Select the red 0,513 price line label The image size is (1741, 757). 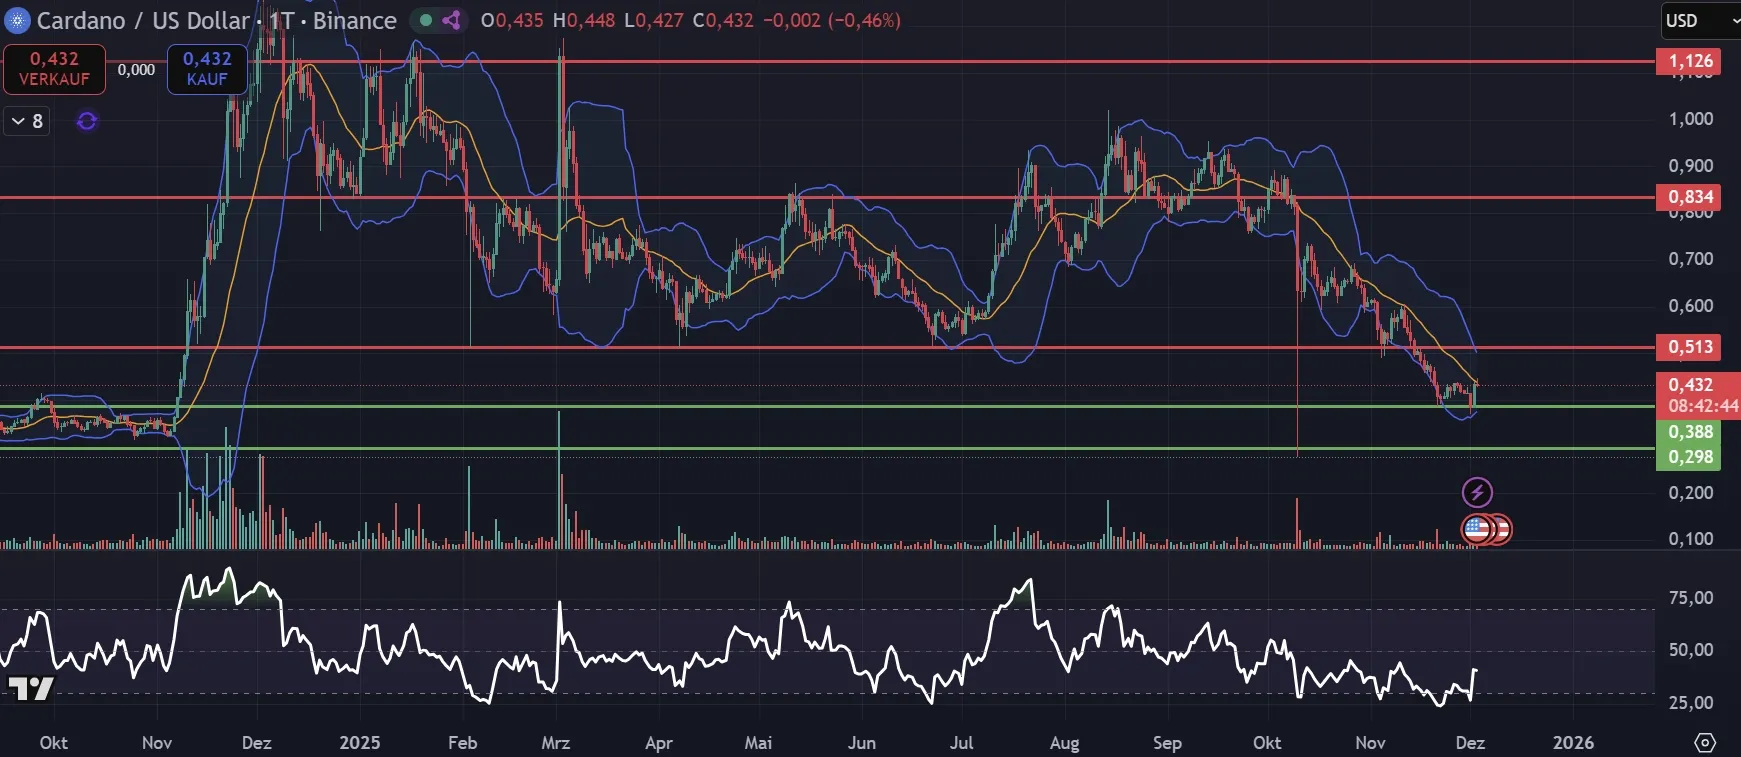coord(1690,347)
